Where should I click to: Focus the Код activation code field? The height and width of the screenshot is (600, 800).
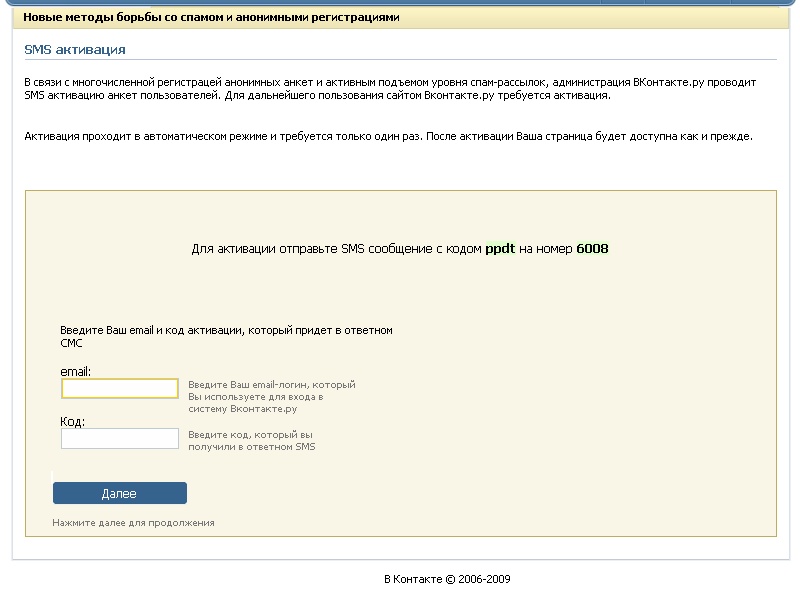(120, 438)
